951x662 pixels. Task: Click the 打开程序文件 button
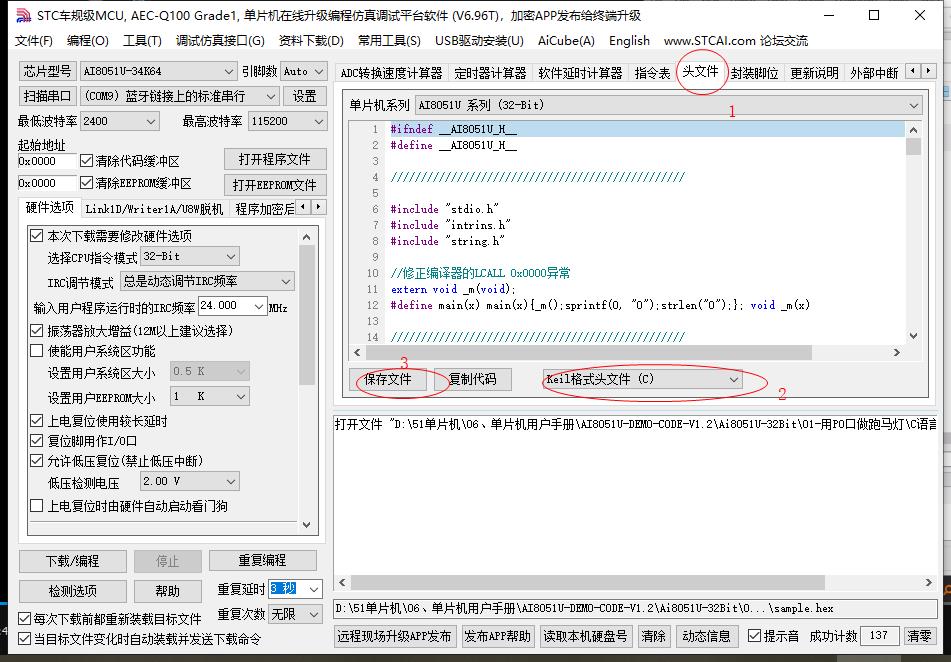[x=274, y=160]
